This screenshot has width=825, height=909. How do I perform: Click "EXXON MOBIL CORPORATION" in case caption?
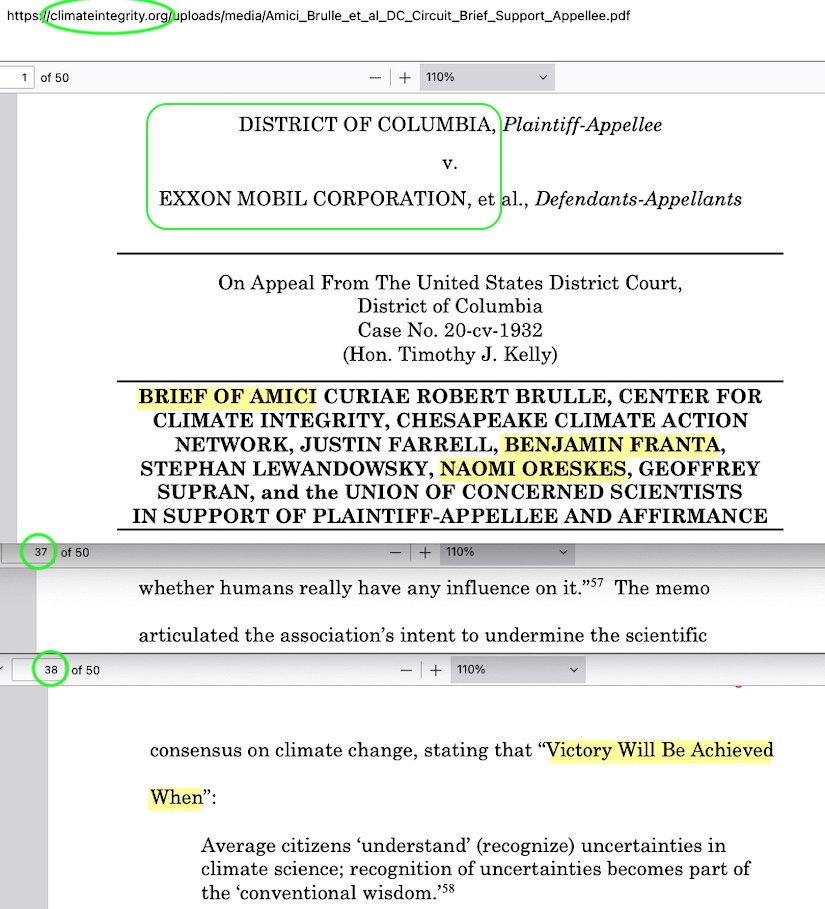pos(312,199)
